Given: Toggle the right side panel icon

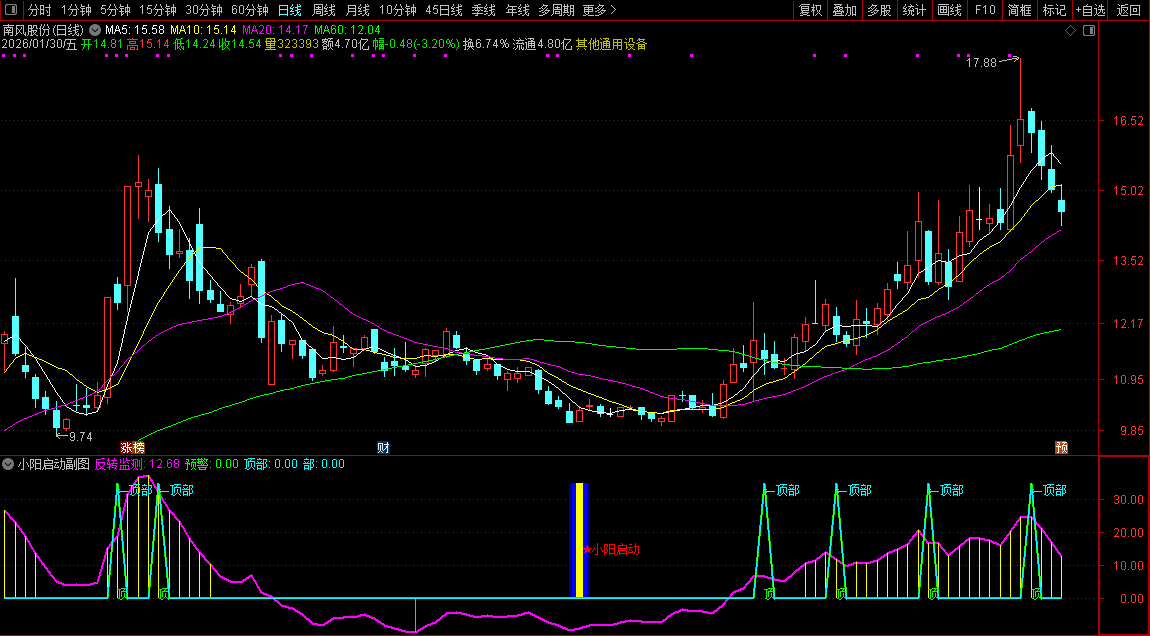Looking at the screenshot, I should click(x=1089, y=31).
